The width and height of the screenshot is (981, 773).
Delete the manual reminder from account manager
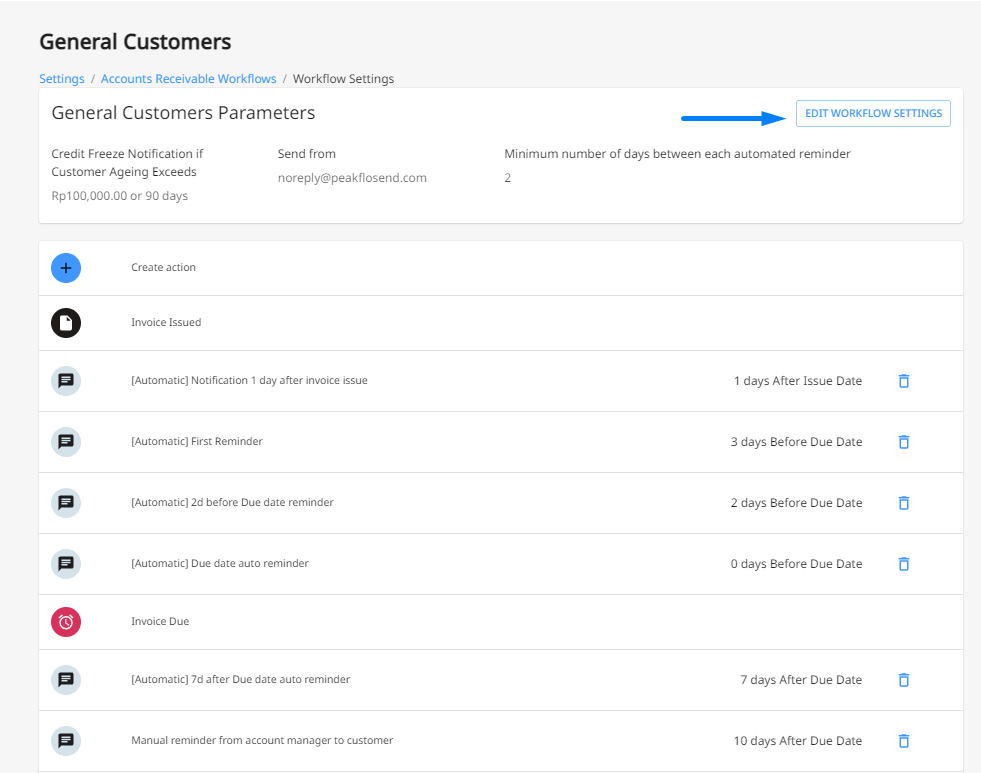[x=903, y=741]
